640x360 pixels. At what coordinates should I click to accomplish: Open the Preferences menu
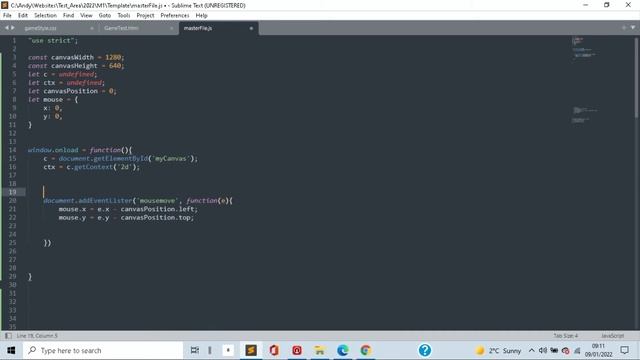pos(175,16)
